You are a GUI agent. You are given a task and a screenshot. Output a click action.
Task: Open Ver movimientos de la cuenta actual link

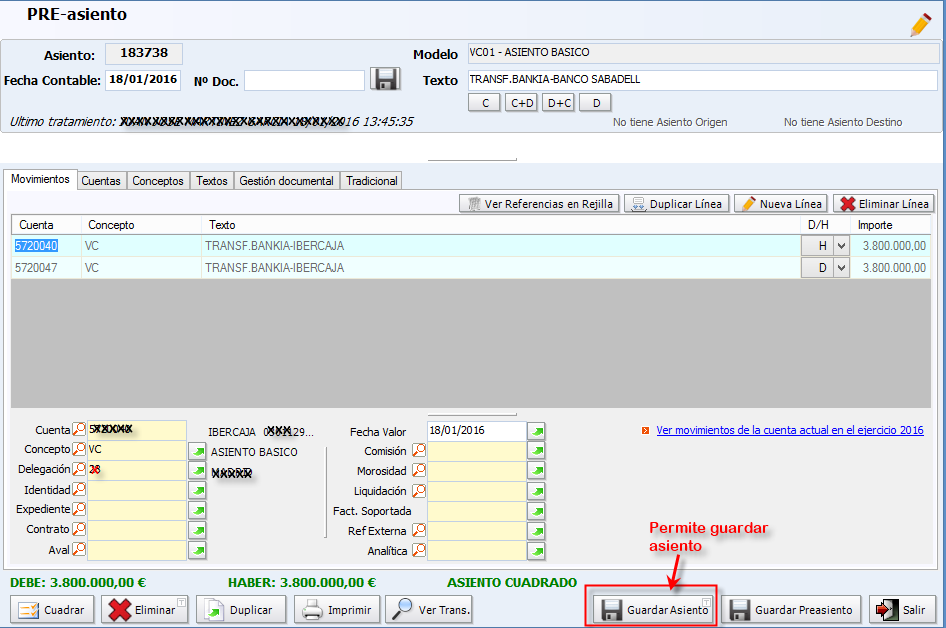coord(790,430)
